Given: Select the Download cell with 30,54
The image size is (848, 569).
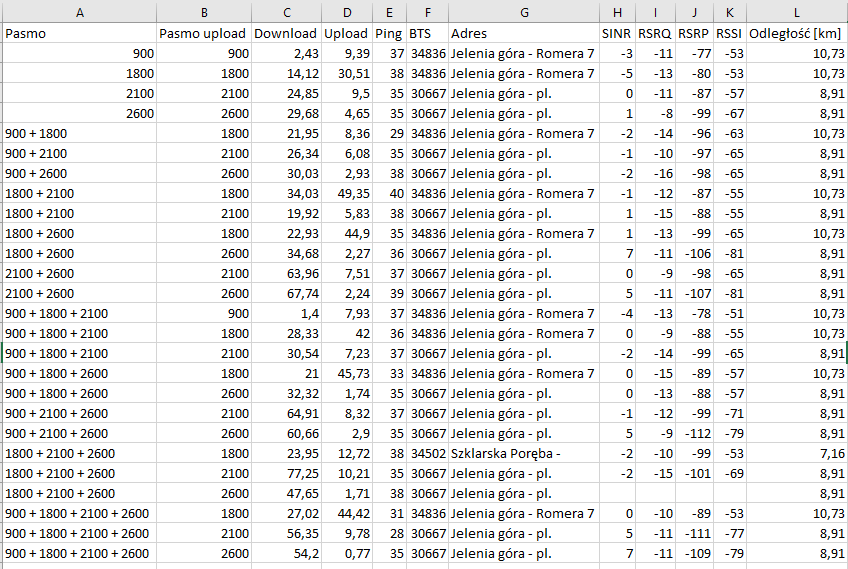Looking at the screenshot, I should (x=287, y=354).
